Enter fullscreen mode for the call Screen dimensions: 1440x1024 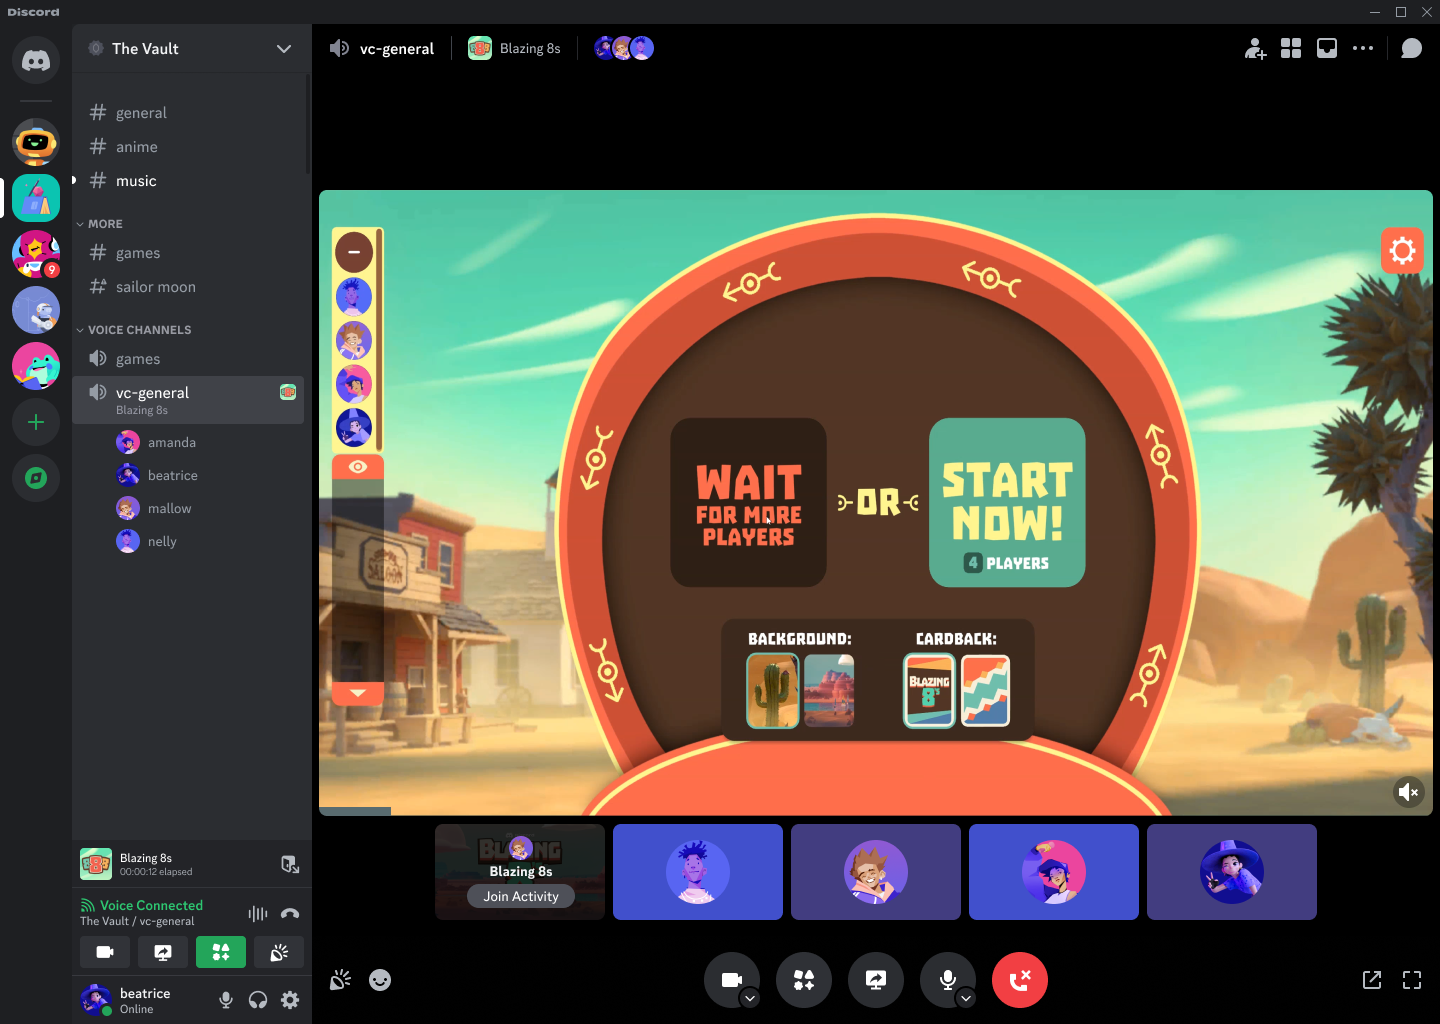[x=1411, y=980]
